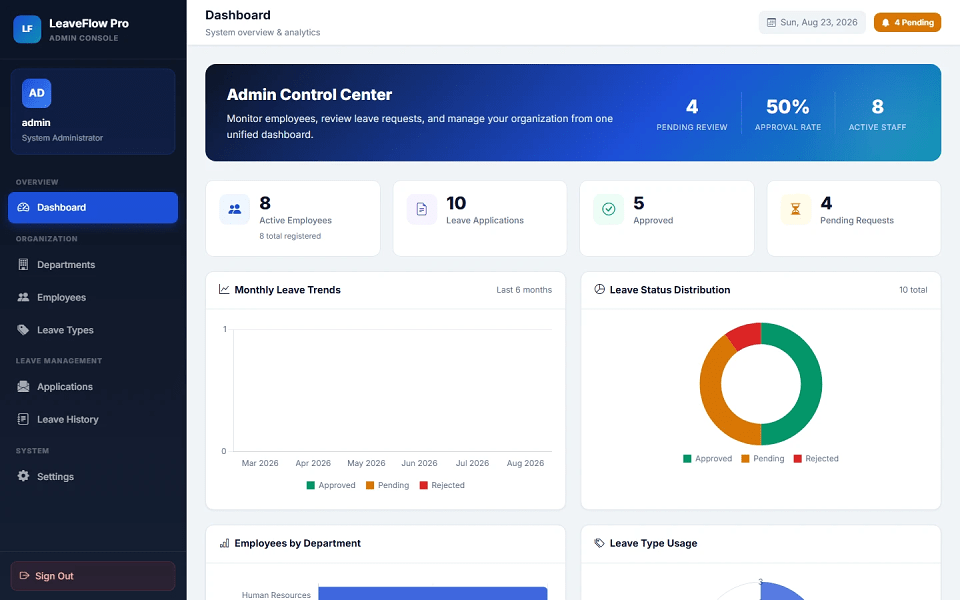Click the Leave Applications stat card
Viewport: 960px width, 600px height.
[x=480, y=218]
